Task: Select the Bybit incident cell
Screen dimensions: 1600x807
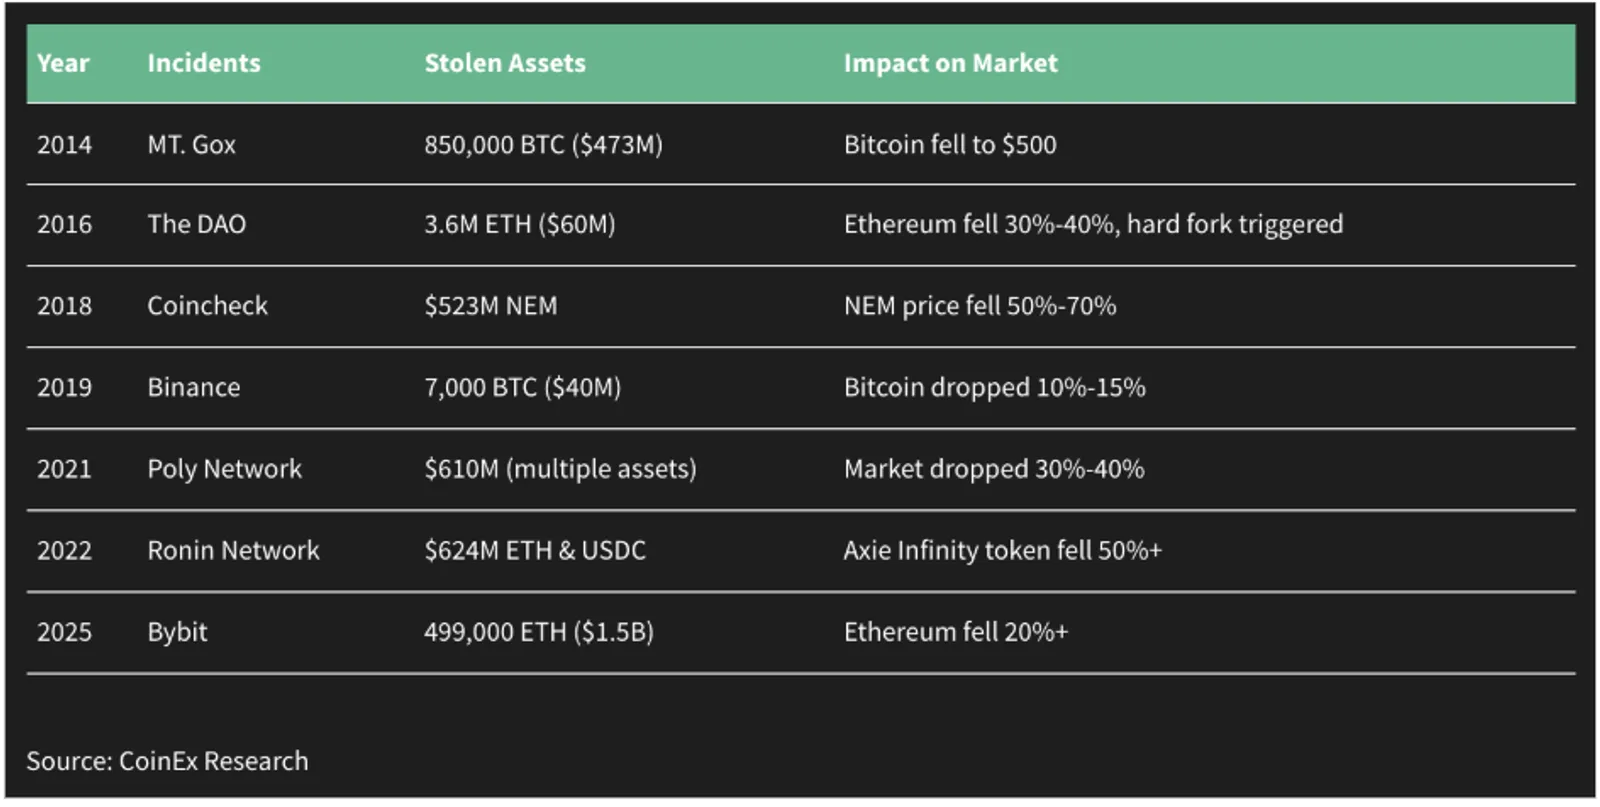Action: (x=177, y=632)
